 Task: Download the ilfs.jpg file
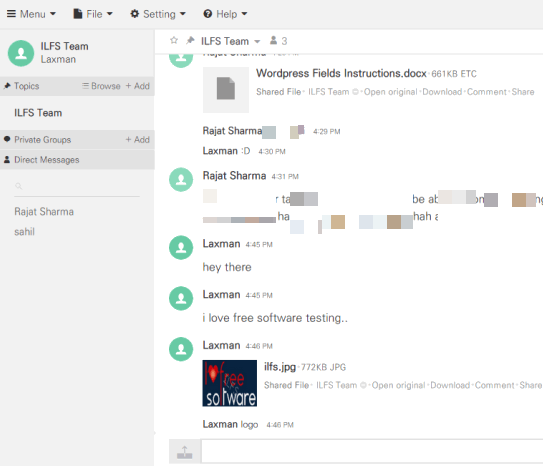click(450, 385)
